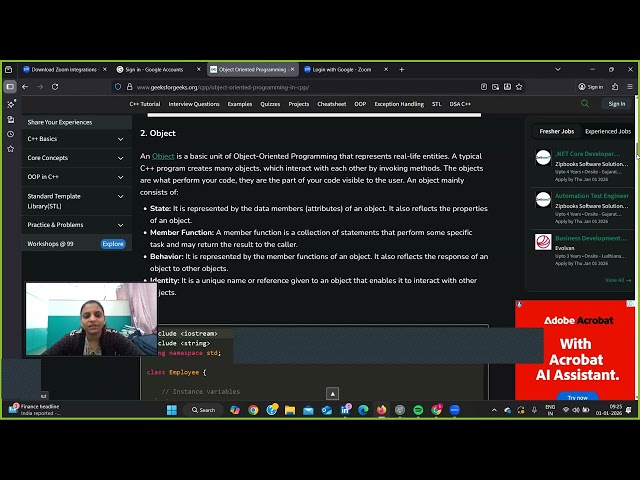Screen dimensions: 640x480
Task: Open the Automation Test Engineer job listing
Action: click(592, 196)
